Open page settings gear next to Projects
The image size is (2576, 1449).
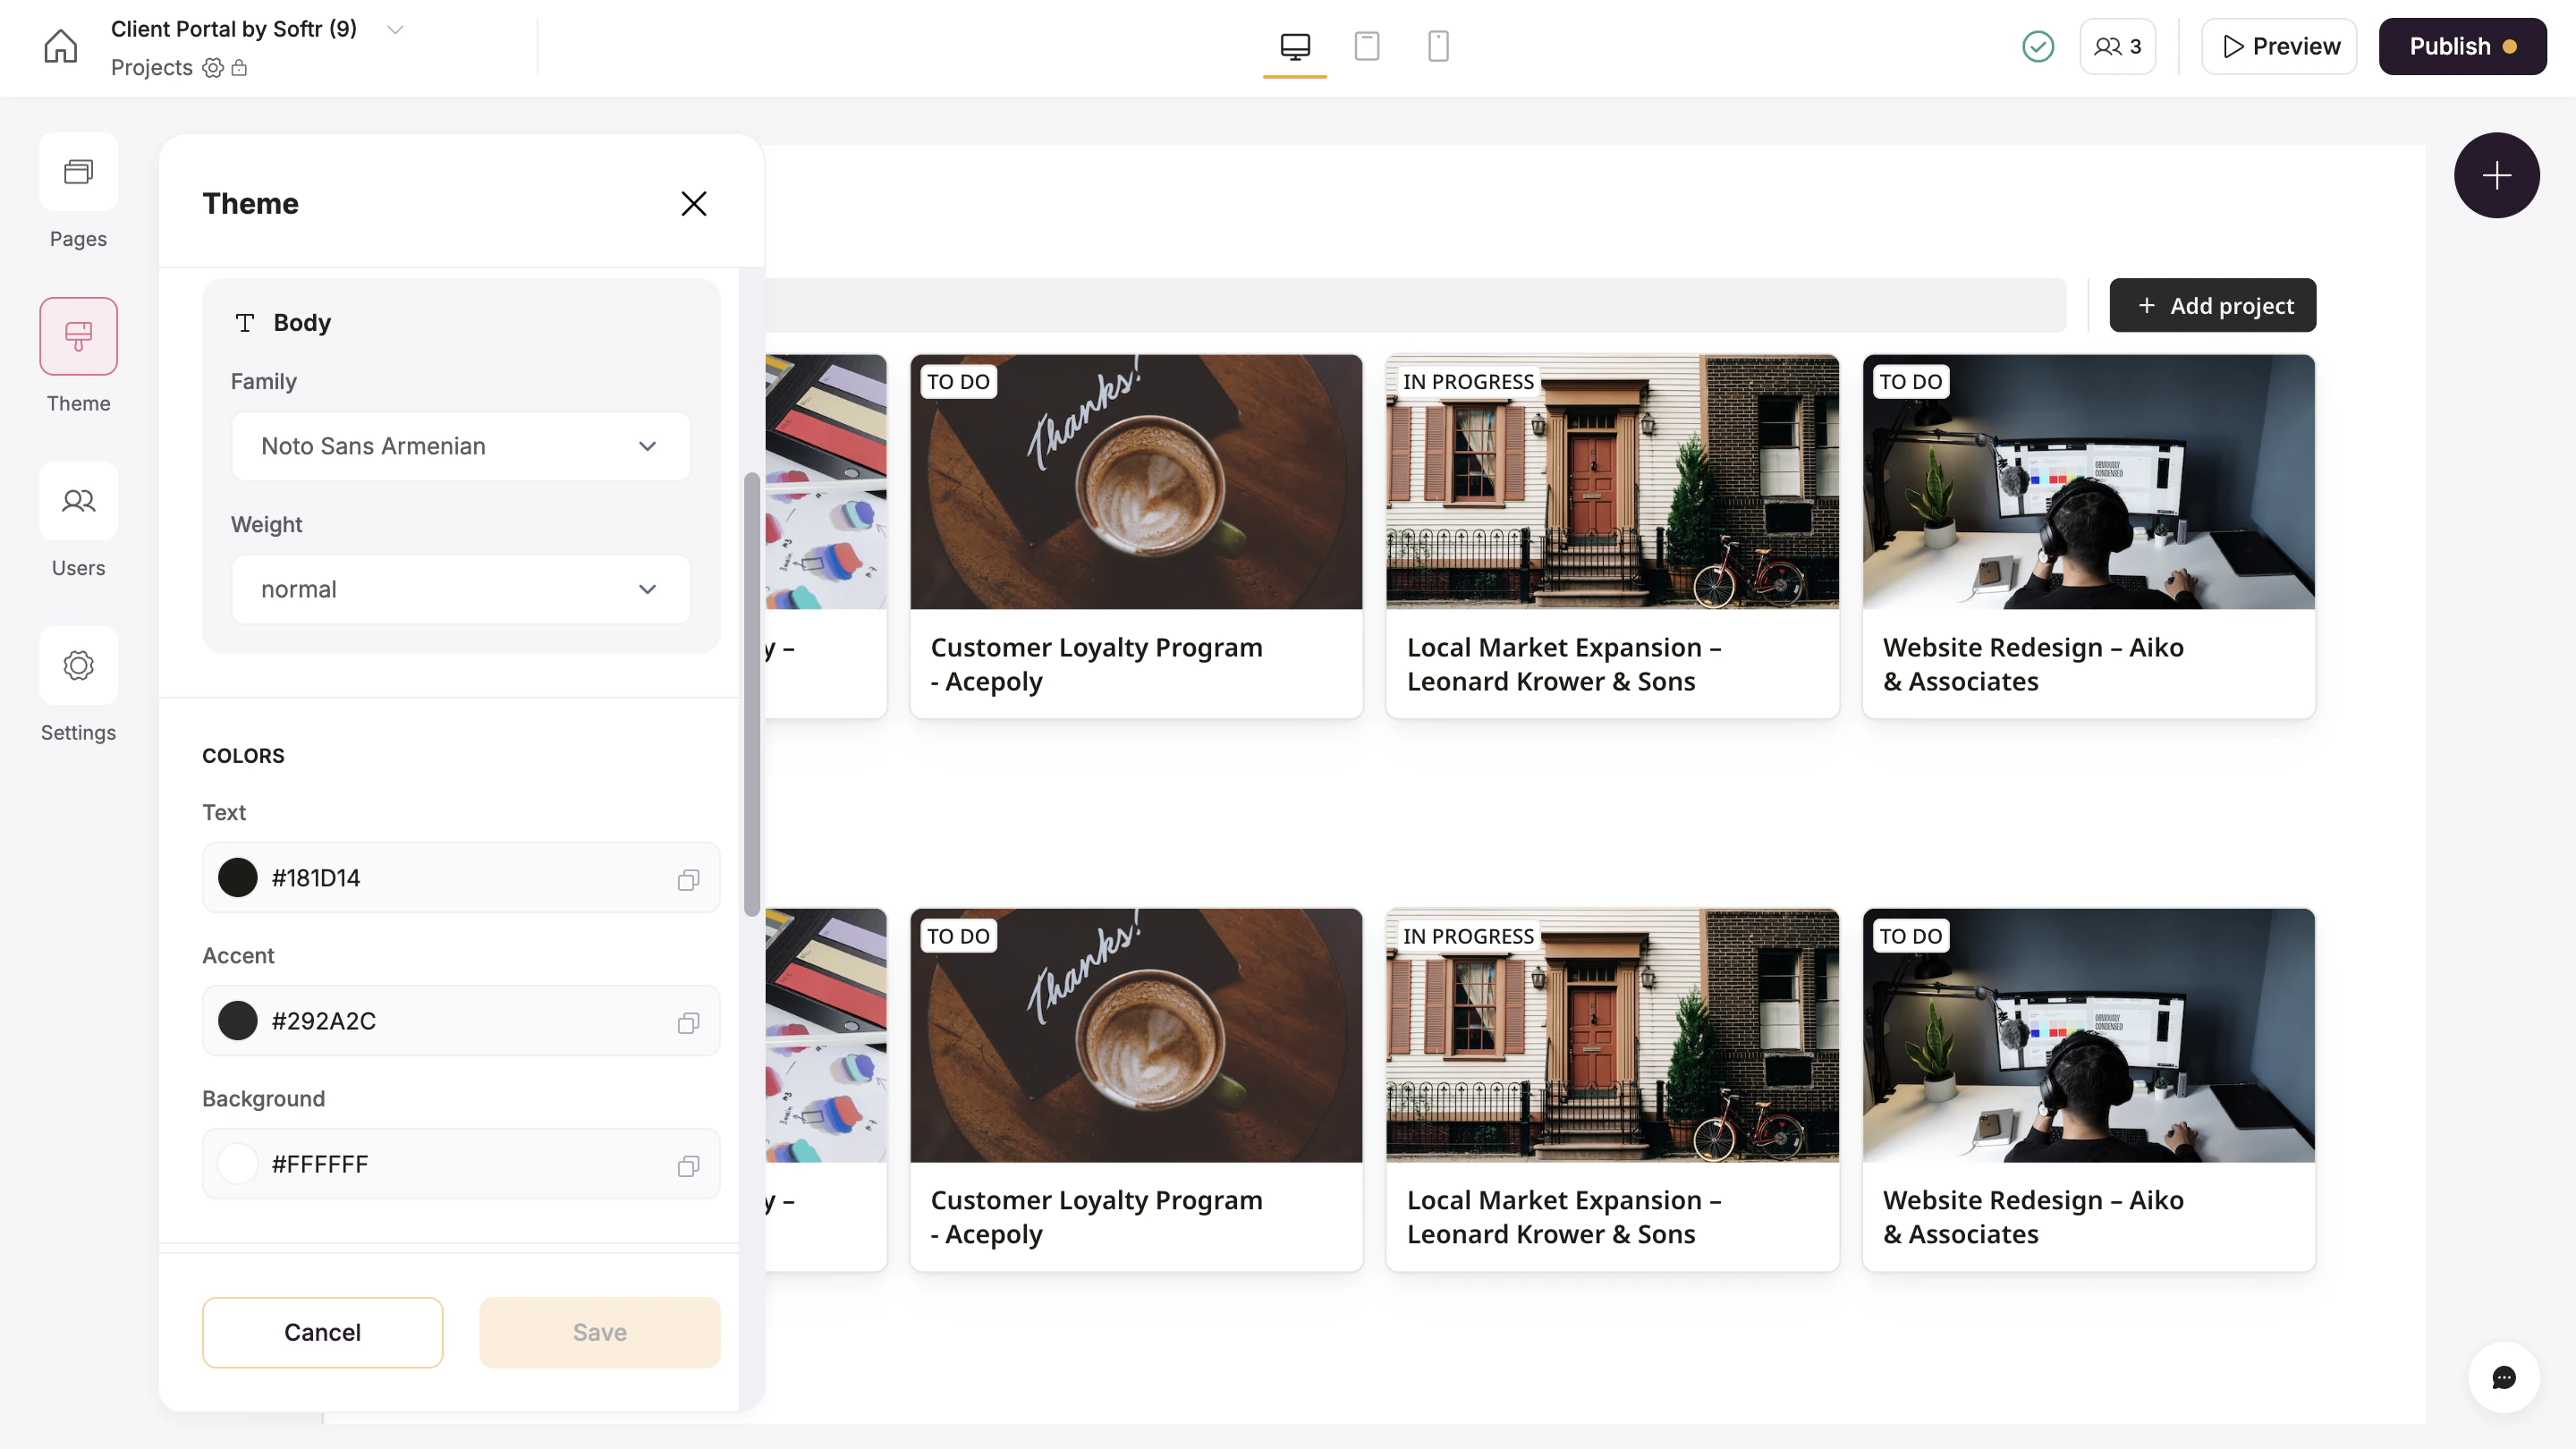(212, 68)
